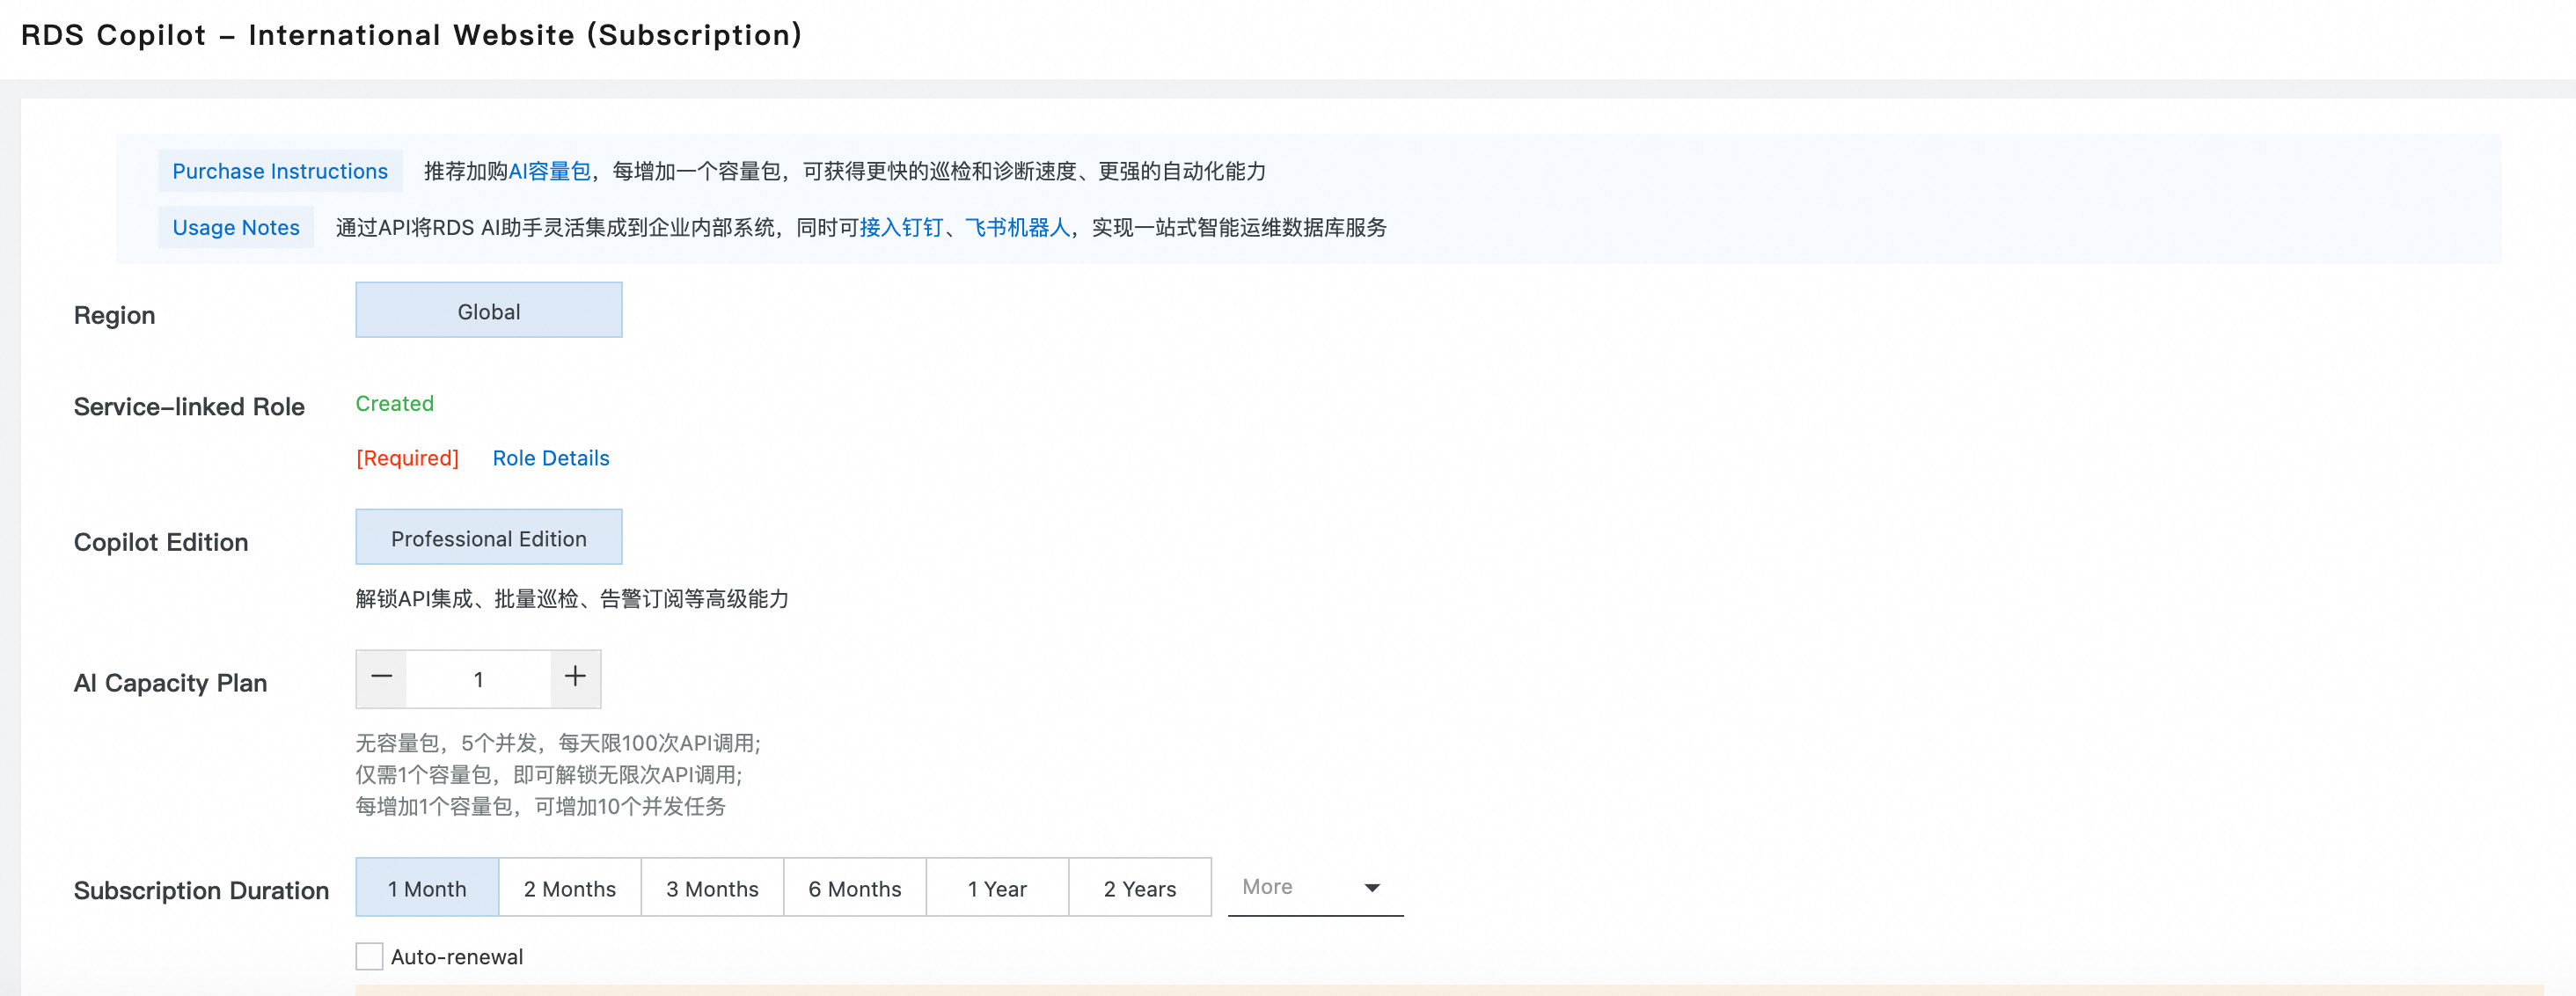Screen dimensions: 2576x996
Task: Open the 接入钉钉 link
Action: pos(900,227)
